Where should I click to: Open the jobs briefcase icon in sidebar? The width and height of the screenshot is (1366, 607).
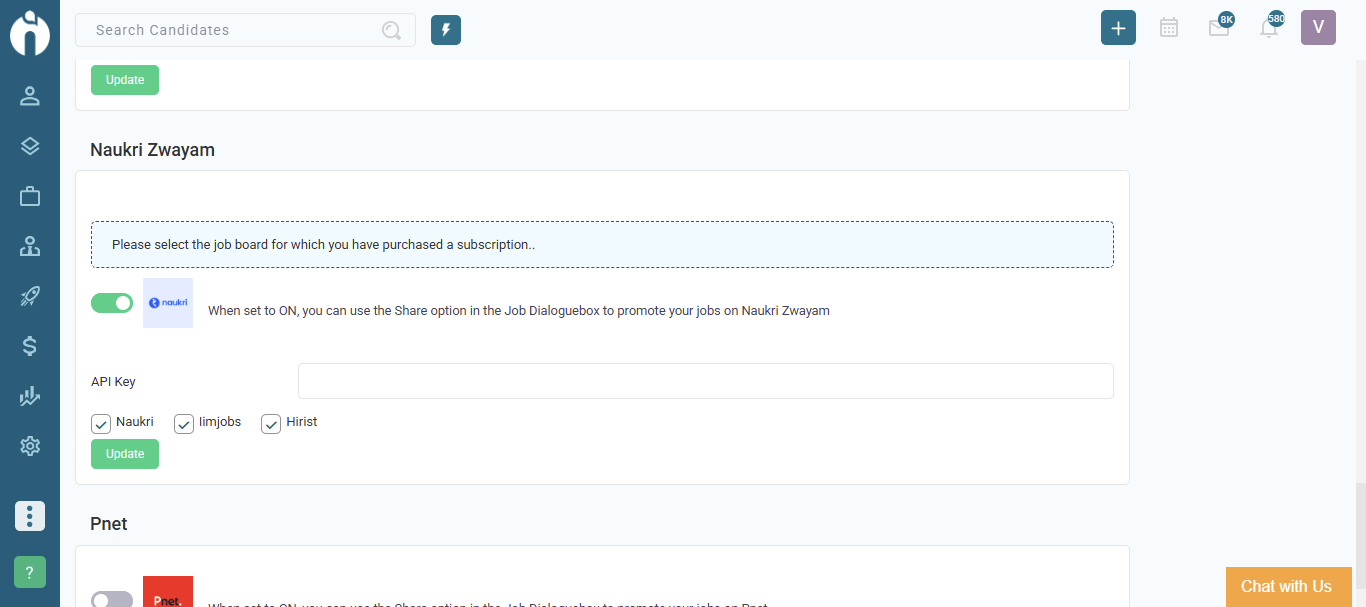click(30, 196)
